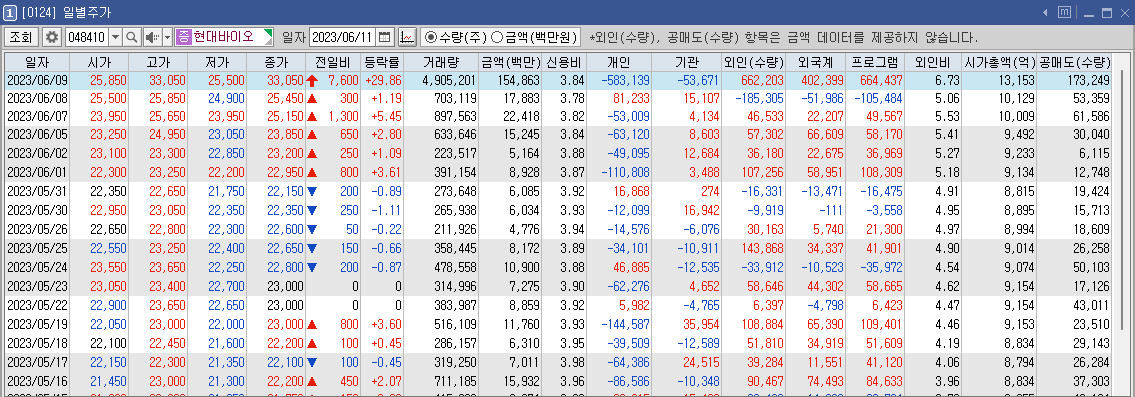Select the 2023/06/05 date cell
The height and width of the screenshot is (397, 1135).
point(36,134)
